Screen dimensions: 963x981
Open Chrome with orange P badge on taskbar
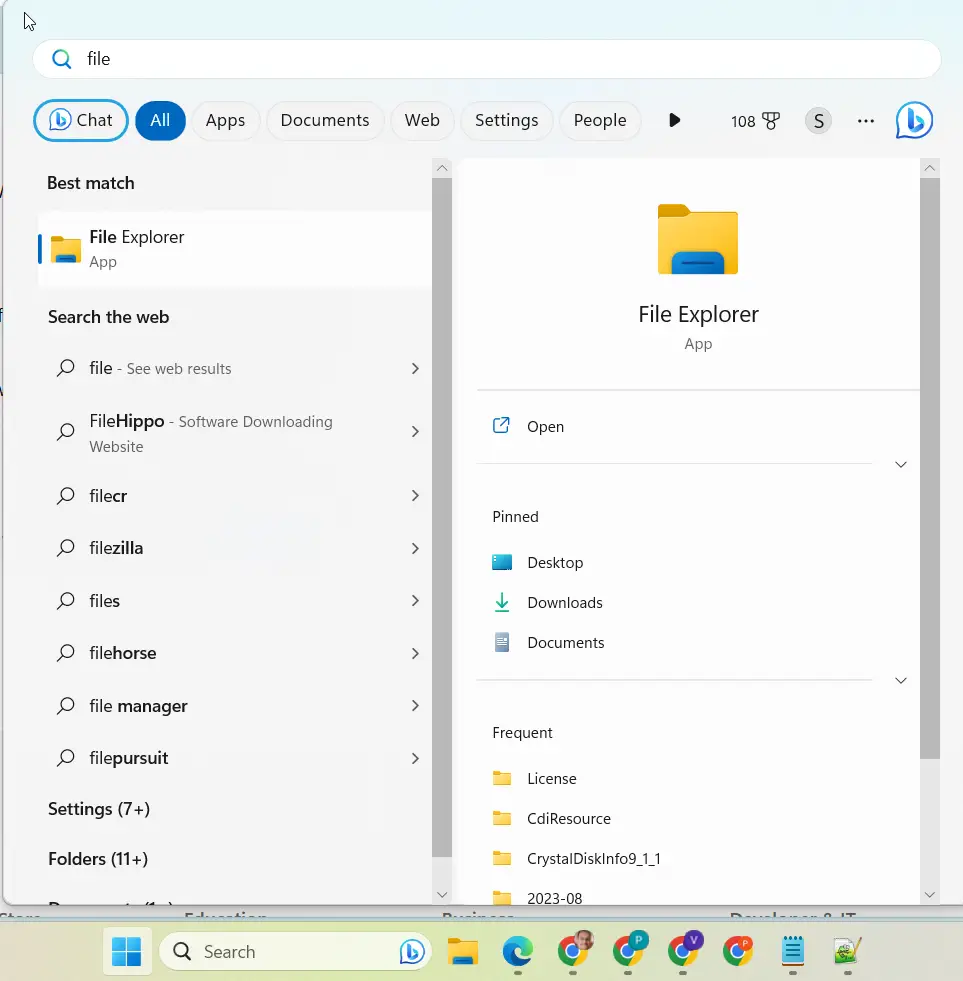coord(738,950)
